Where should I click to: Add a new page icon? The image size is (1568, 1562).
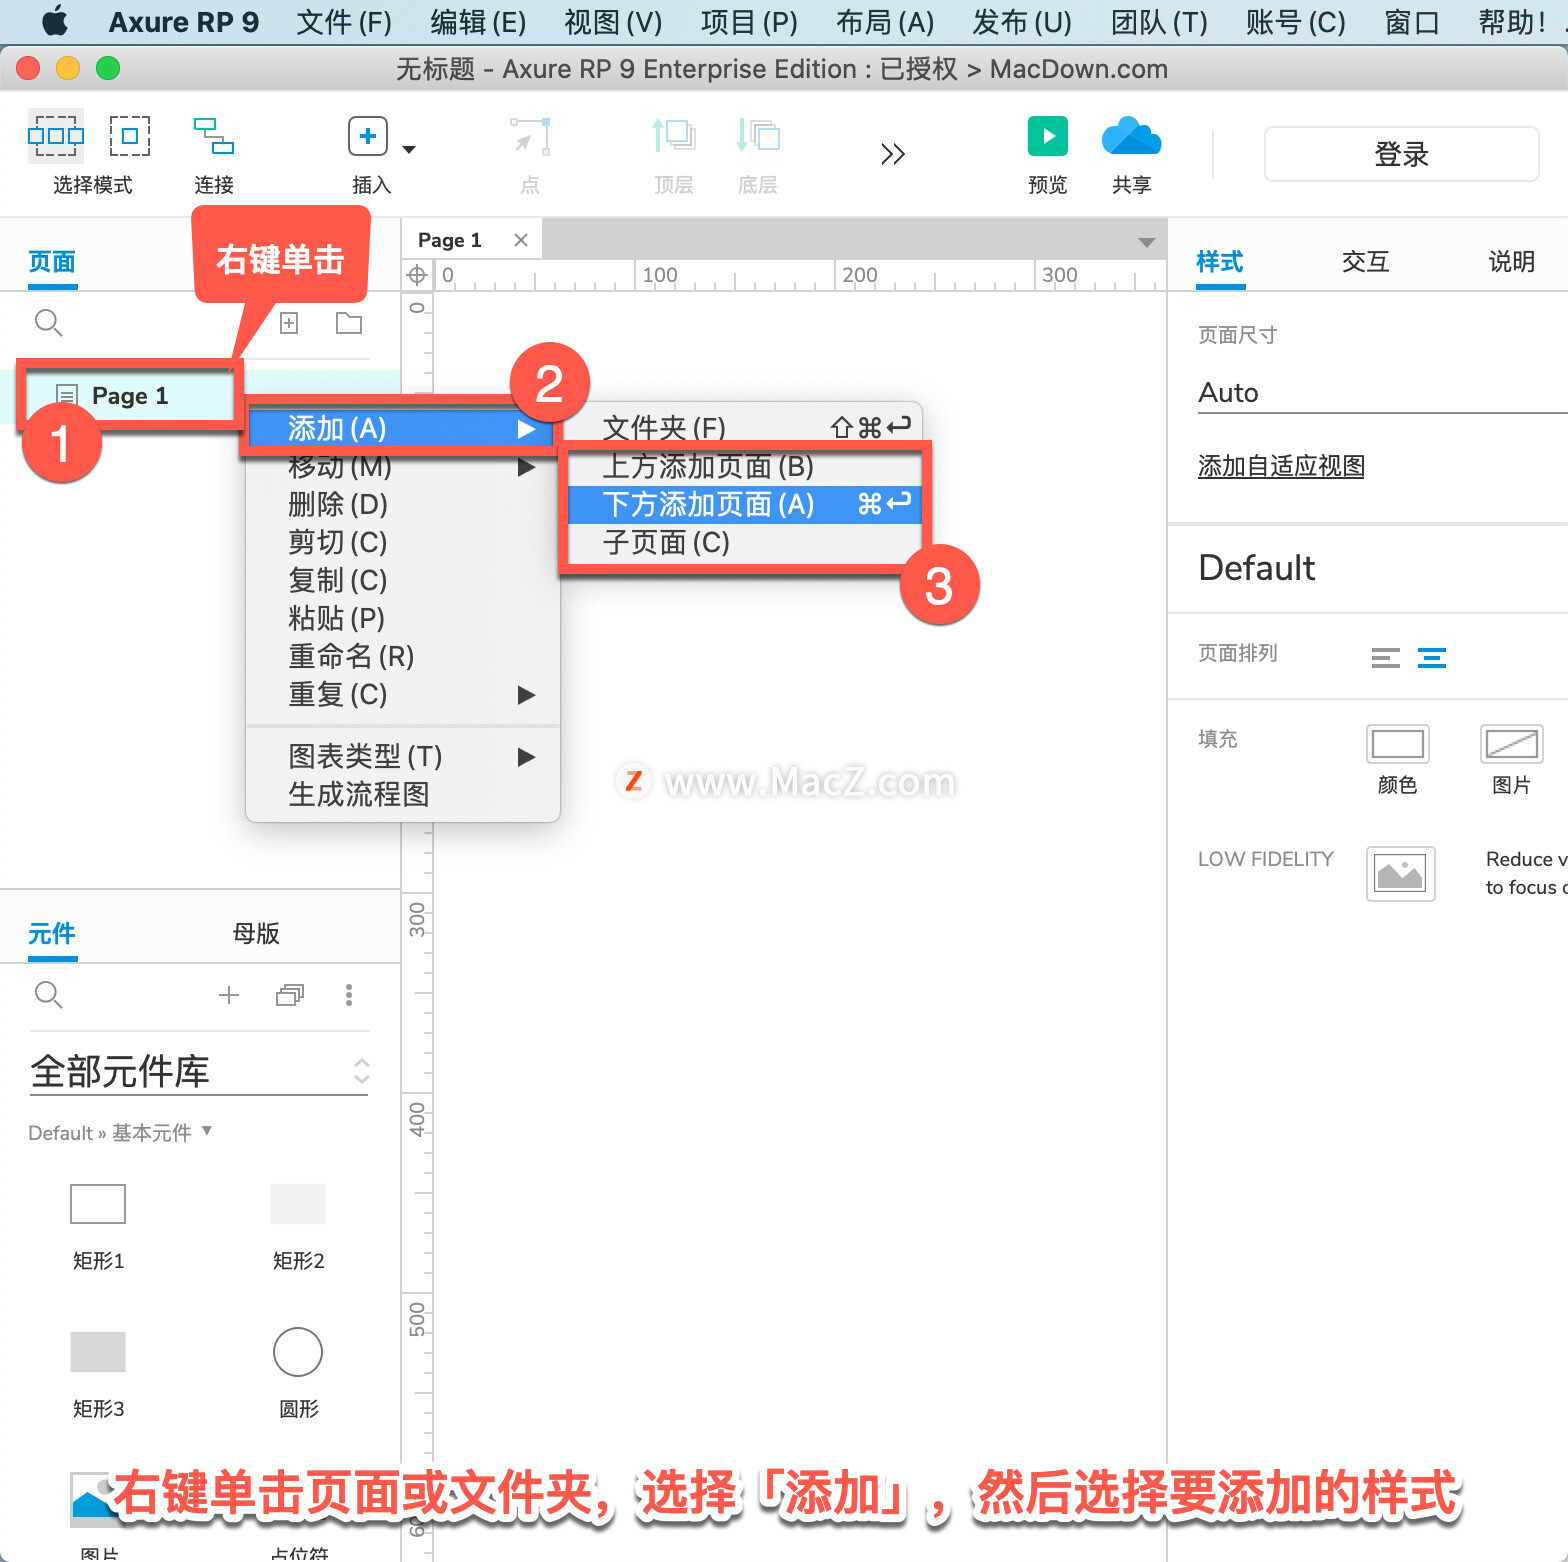(x=289, y=323)
